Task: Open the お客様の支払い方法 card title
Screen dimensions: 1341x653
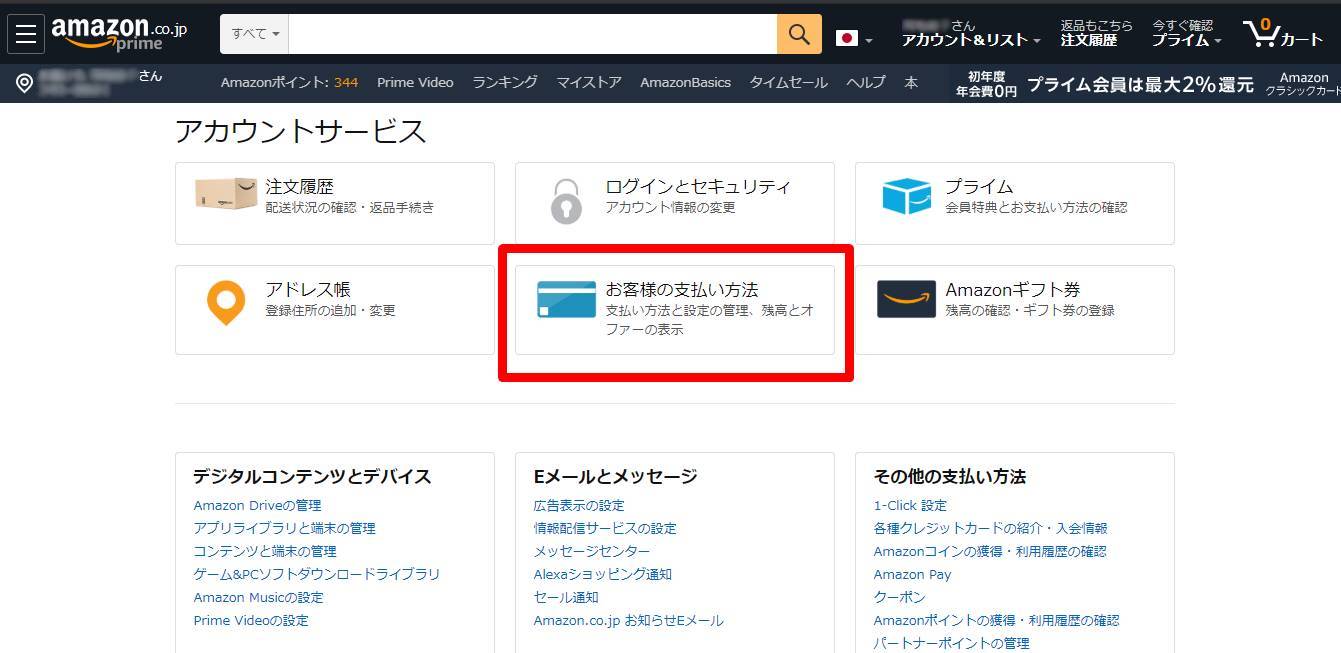Action: [x=681, y=290]
